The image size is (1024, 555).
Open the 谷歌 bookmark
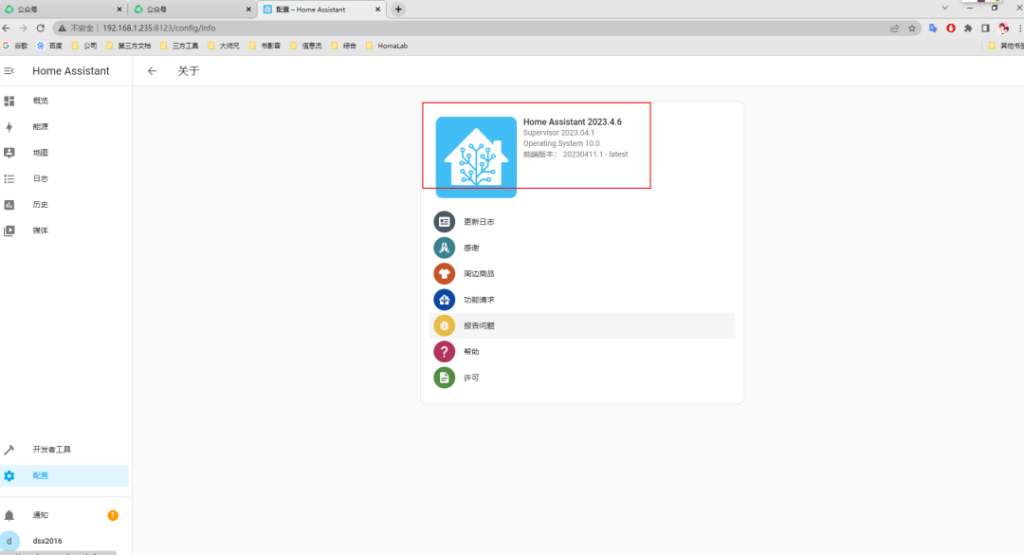(x=16, y=46)
